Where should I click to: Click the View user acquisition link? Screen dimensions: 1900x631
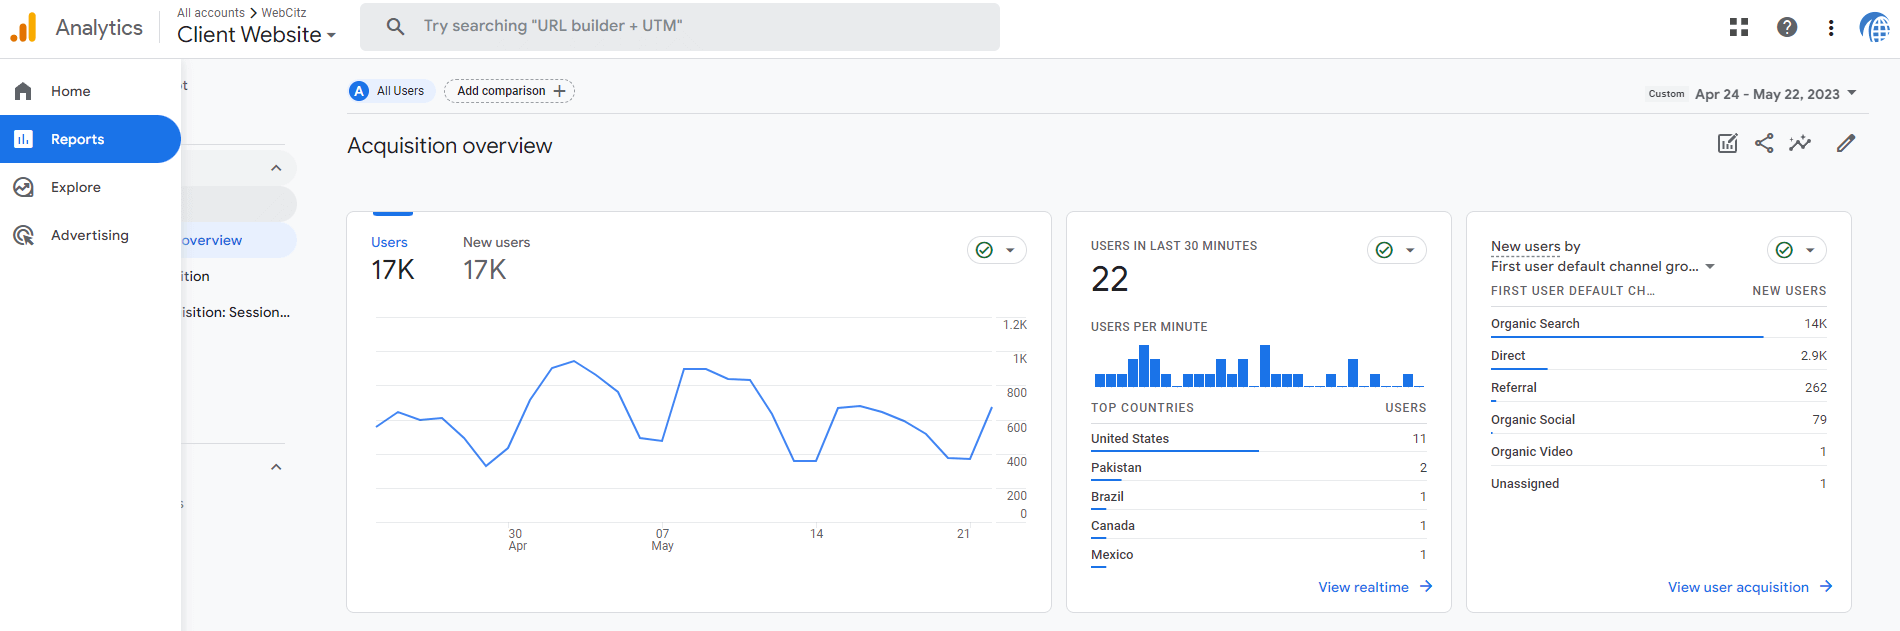[x=1750, y=587]
